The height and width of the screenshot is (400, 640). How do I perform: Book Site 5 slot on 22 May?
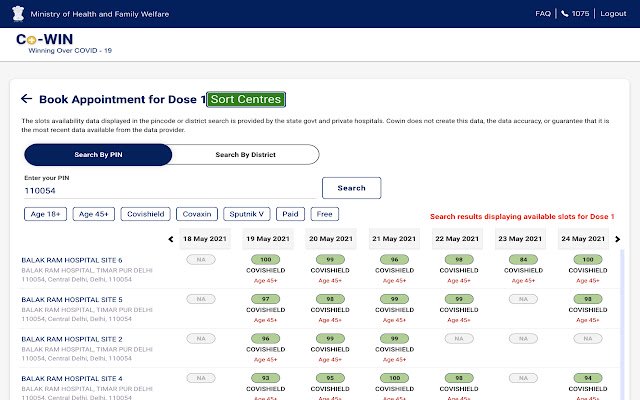tap(459, 299)
